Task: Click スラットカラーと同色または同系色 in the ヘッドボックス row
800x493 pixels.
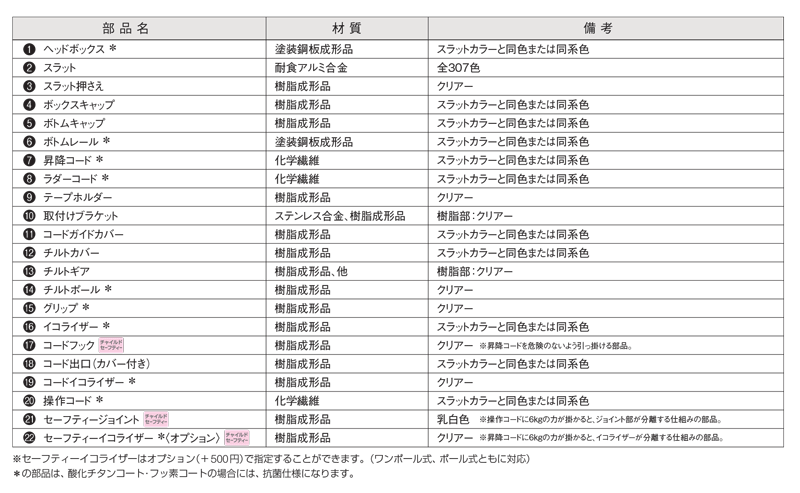Action: [513, 50]
